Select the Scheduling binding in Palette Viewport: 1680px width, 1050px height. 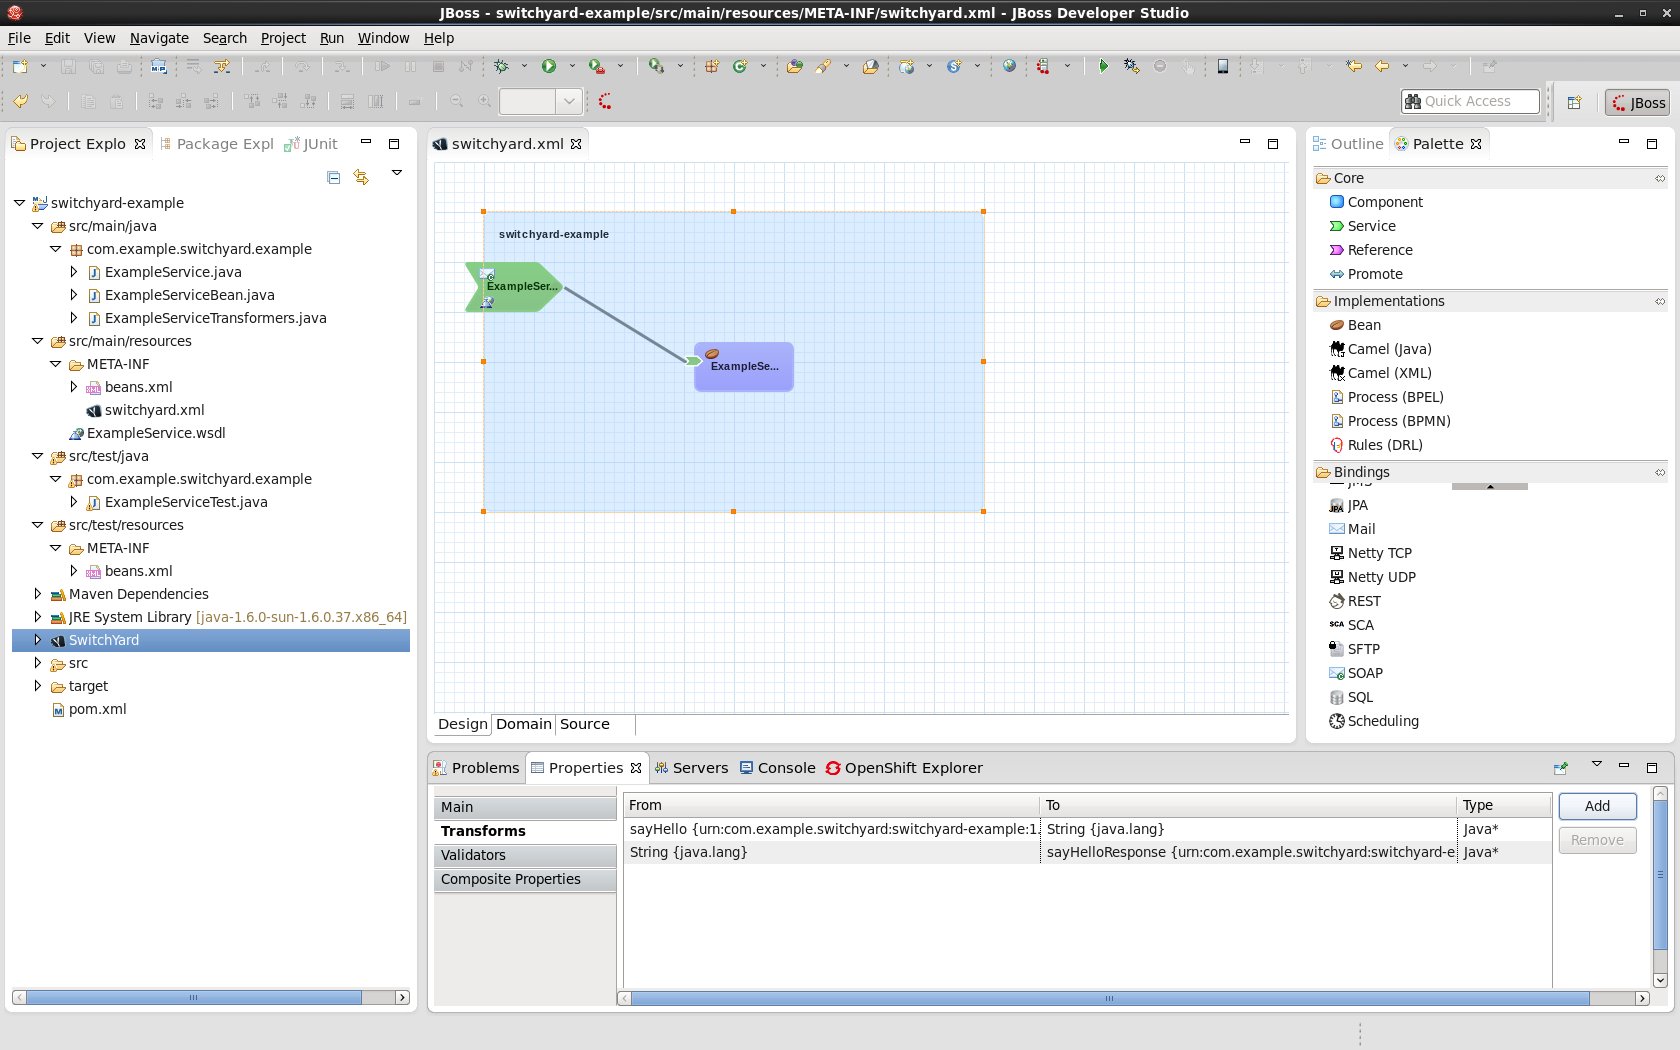tap(1373, 721)
